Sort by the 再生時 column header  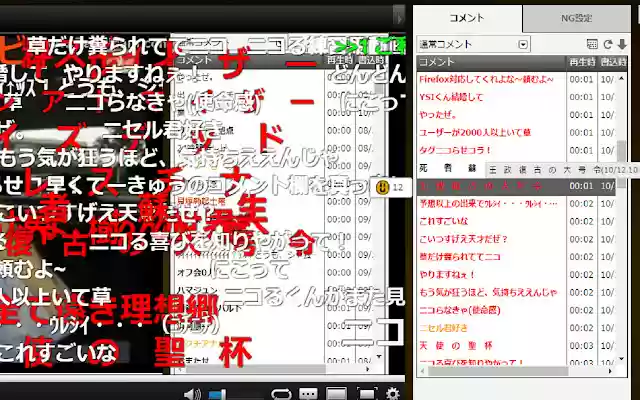[582, 62]
